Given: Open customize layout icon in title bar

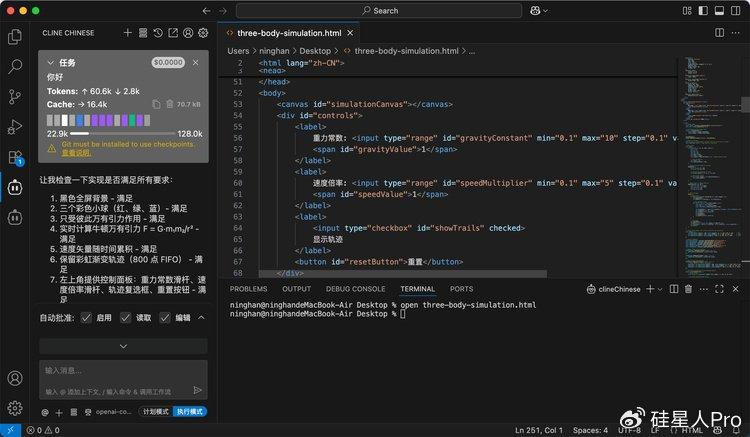Looking at the screenshot, I should click(x=687, y=11).
